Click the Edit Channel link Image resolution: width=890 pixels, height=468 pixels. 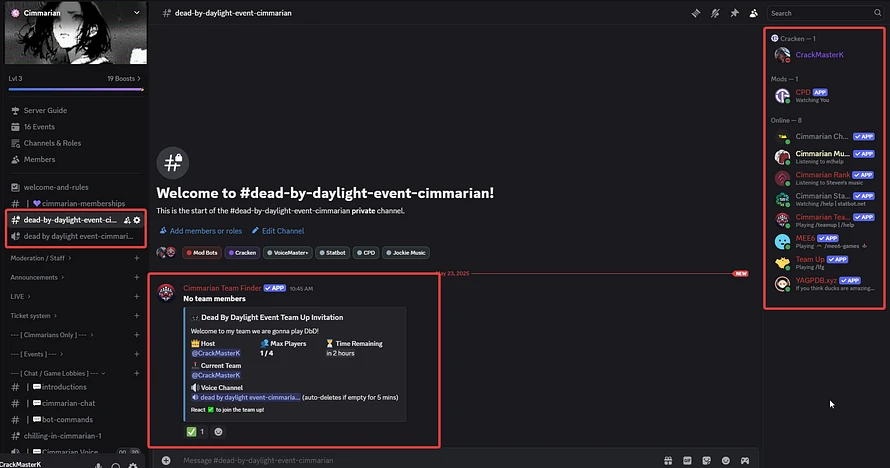[278, 231]
